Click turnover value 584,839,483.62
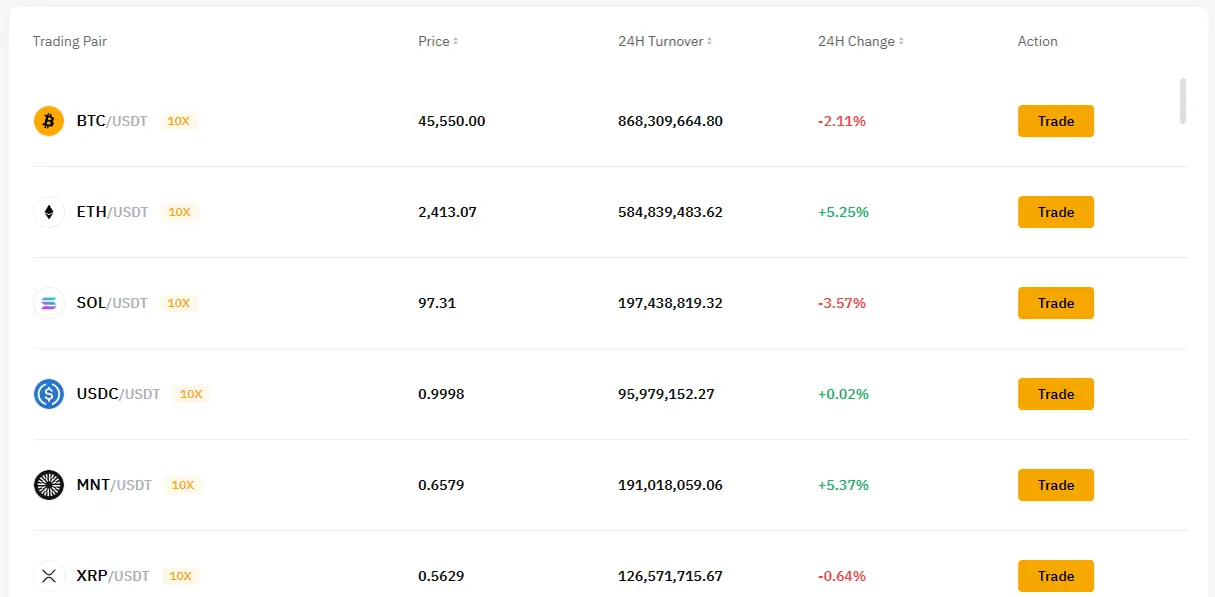Screen dimensions: 1215x597 point(670,212)
